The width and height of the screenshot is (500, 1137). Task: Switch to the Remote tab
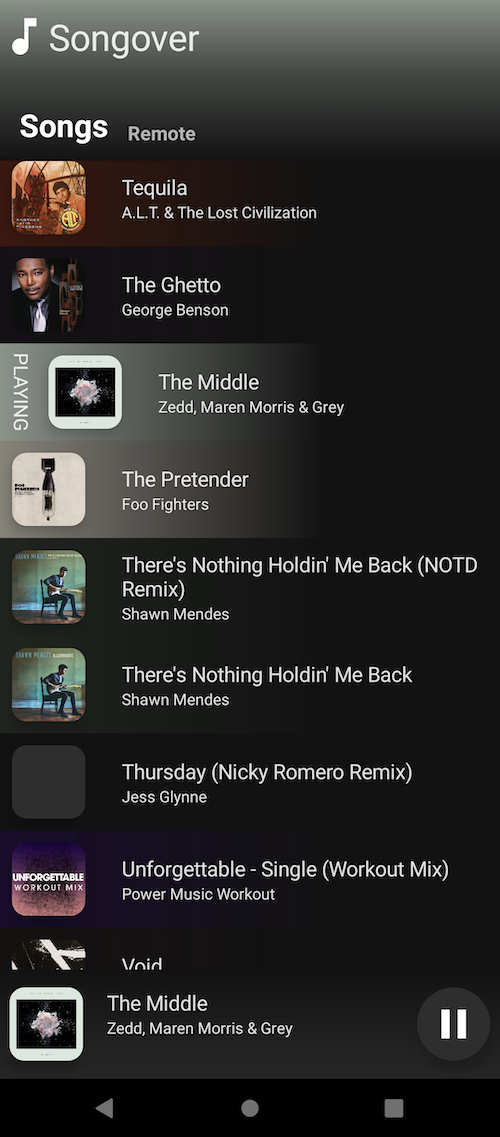point(162,133)
